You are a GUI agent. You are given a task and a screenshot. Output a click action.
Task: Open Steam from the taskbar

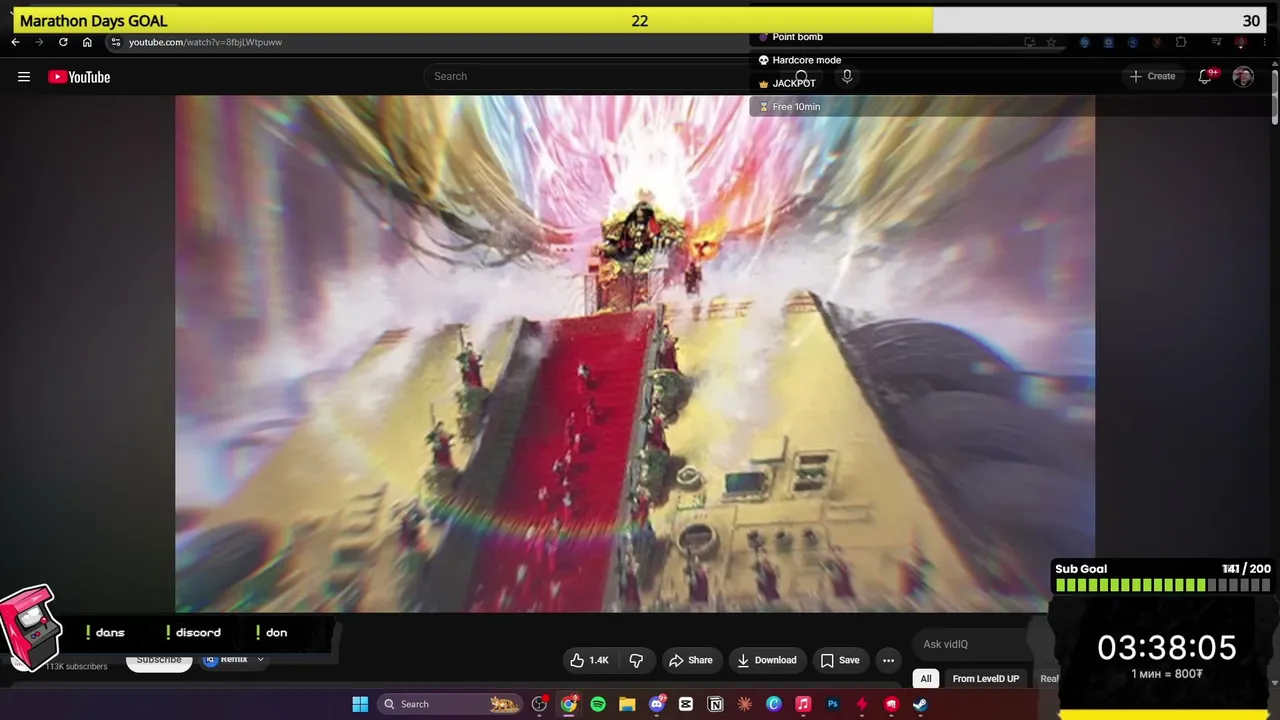pyautogui.click(x=920, y=704)
